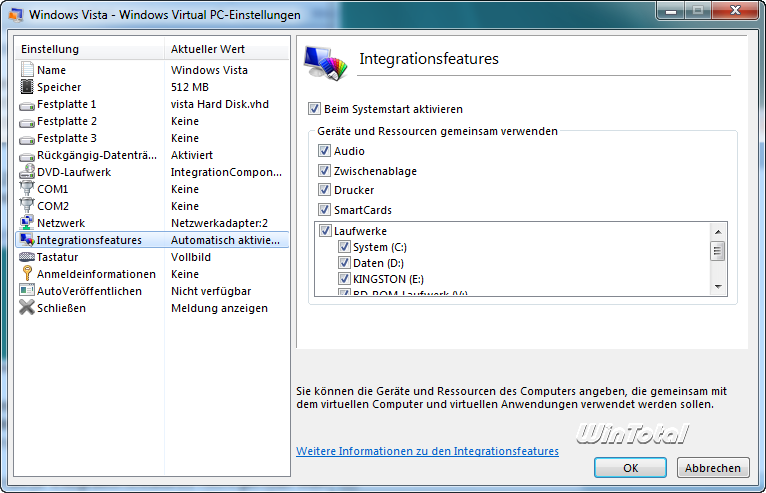766x493 pixels.
Task: Select the Tastatur setting
Action: [x=152, y=257]
